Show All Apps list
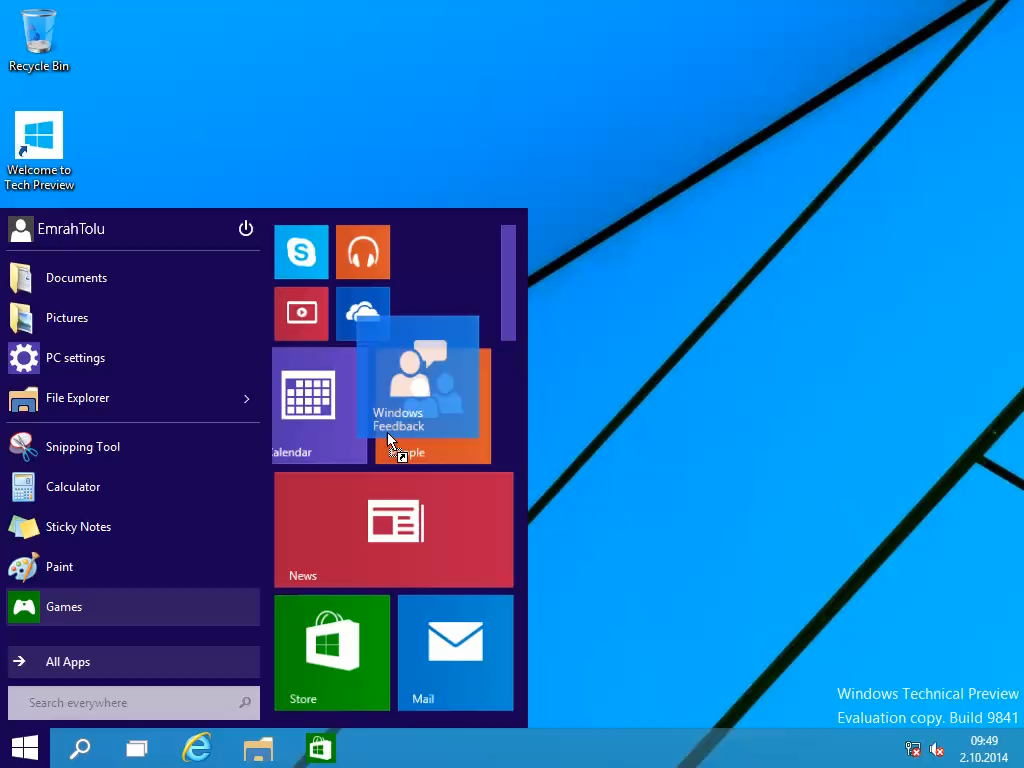Image resolution: width=1024 pixels, height=768 pixels. click(x=133, y=662)
